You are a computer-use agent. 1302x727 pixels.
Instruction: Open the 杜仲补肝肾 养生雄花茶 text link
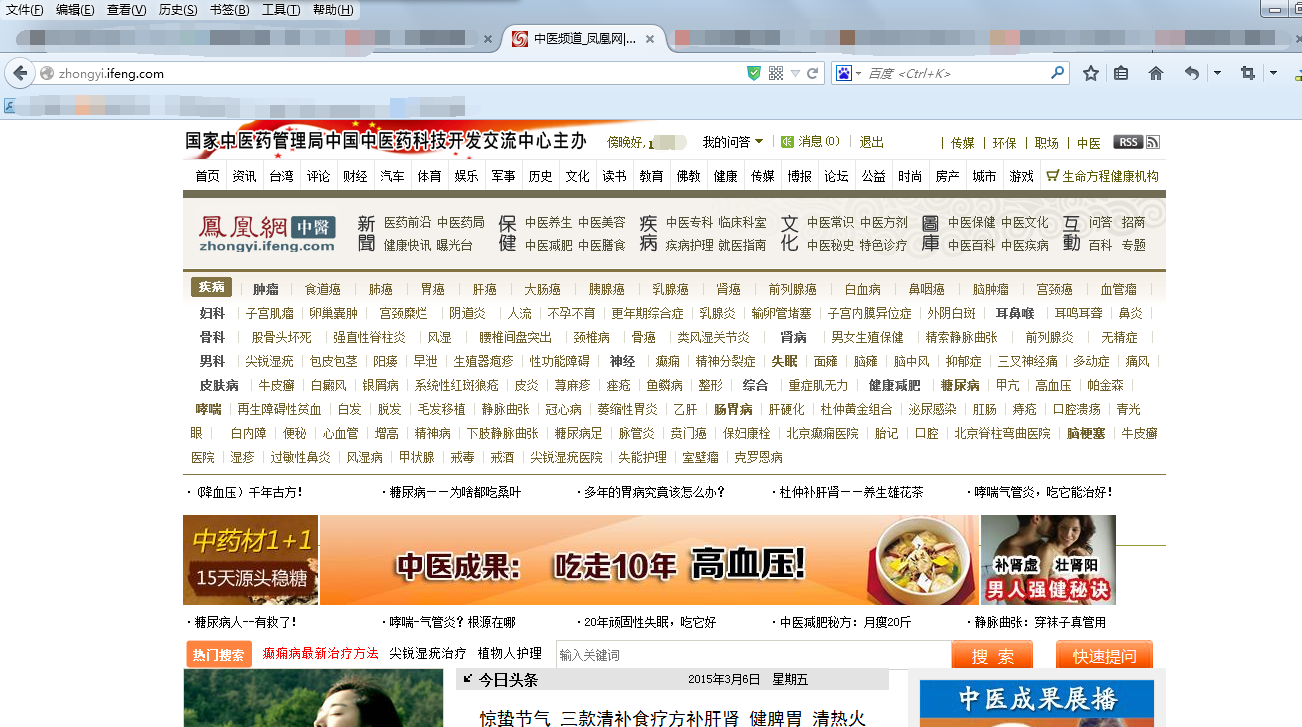(851, 492)
